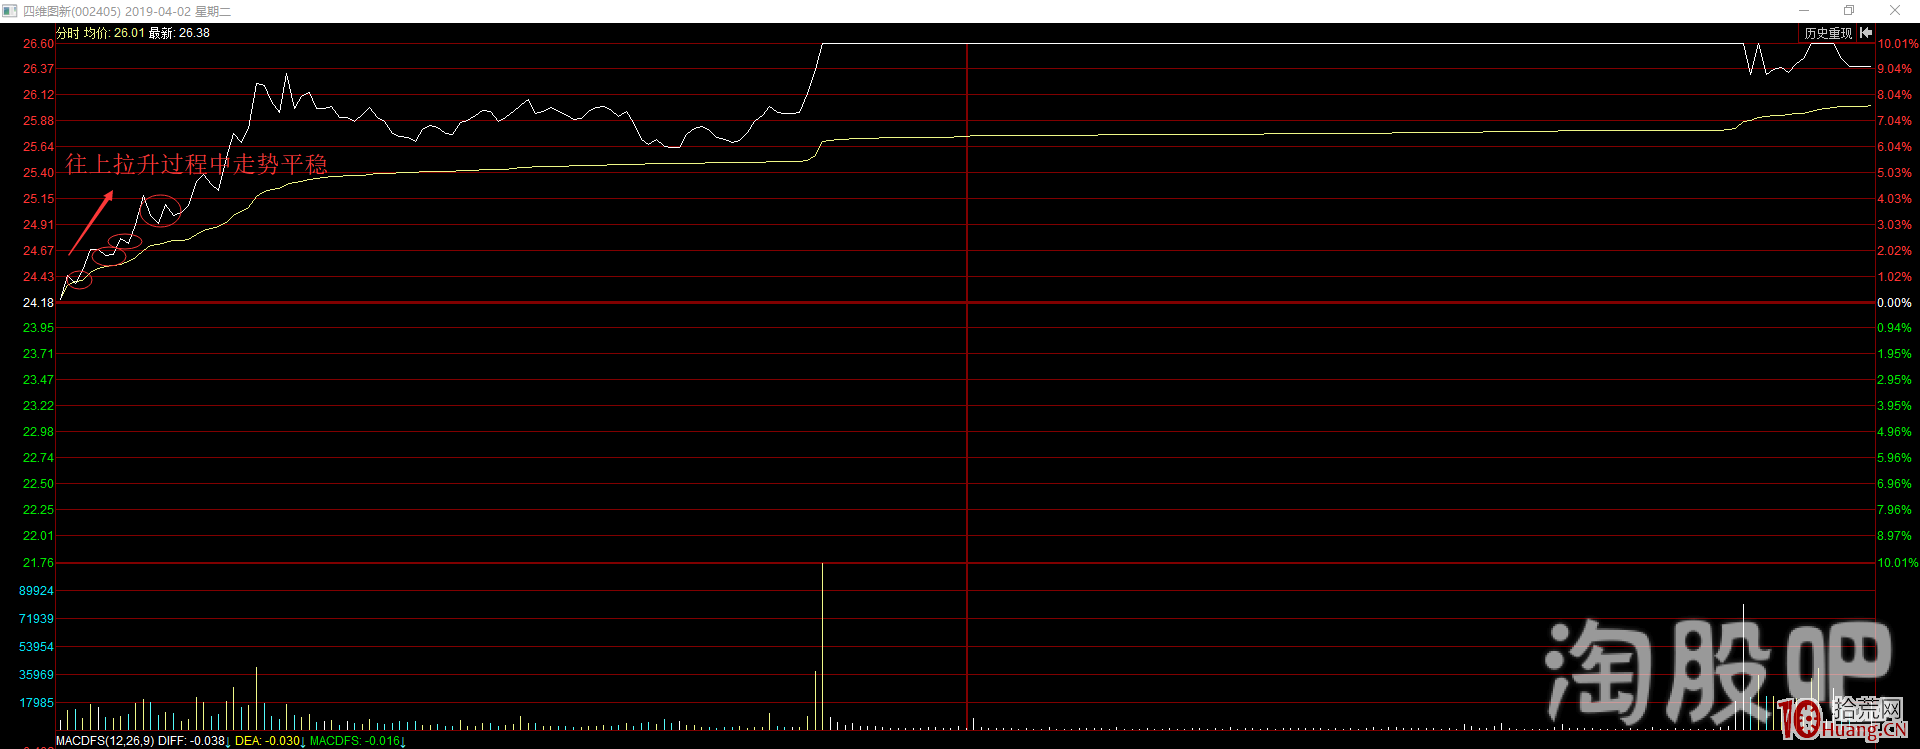Click the 分时 label at chart top
Image resolution: width=1920 pixels, height=749 pixels.
point(67,33)
